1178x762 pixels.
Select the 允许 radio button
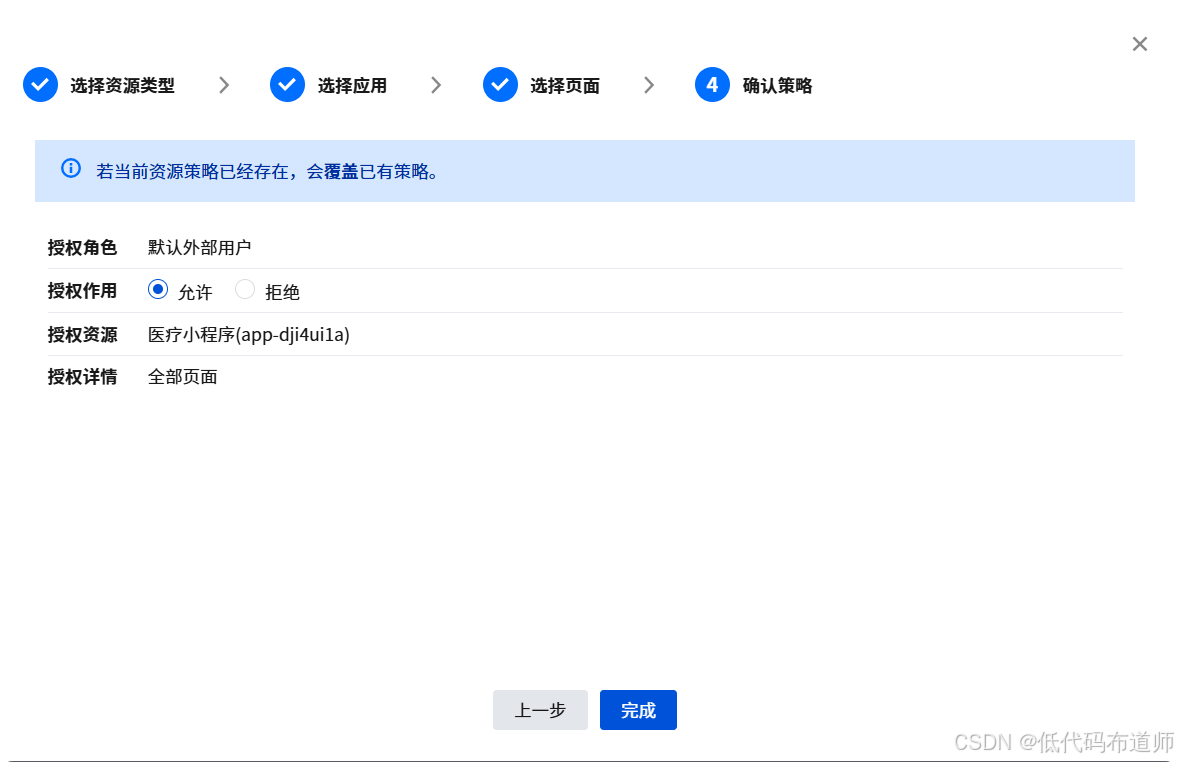tap(157, 289)
